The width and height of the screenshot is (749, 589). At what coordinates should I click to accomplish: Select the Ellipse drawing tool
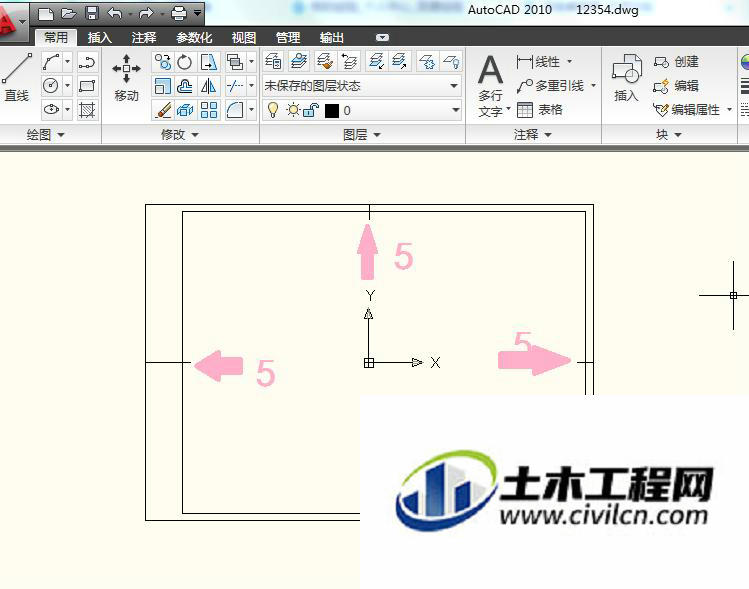point(51,110)
